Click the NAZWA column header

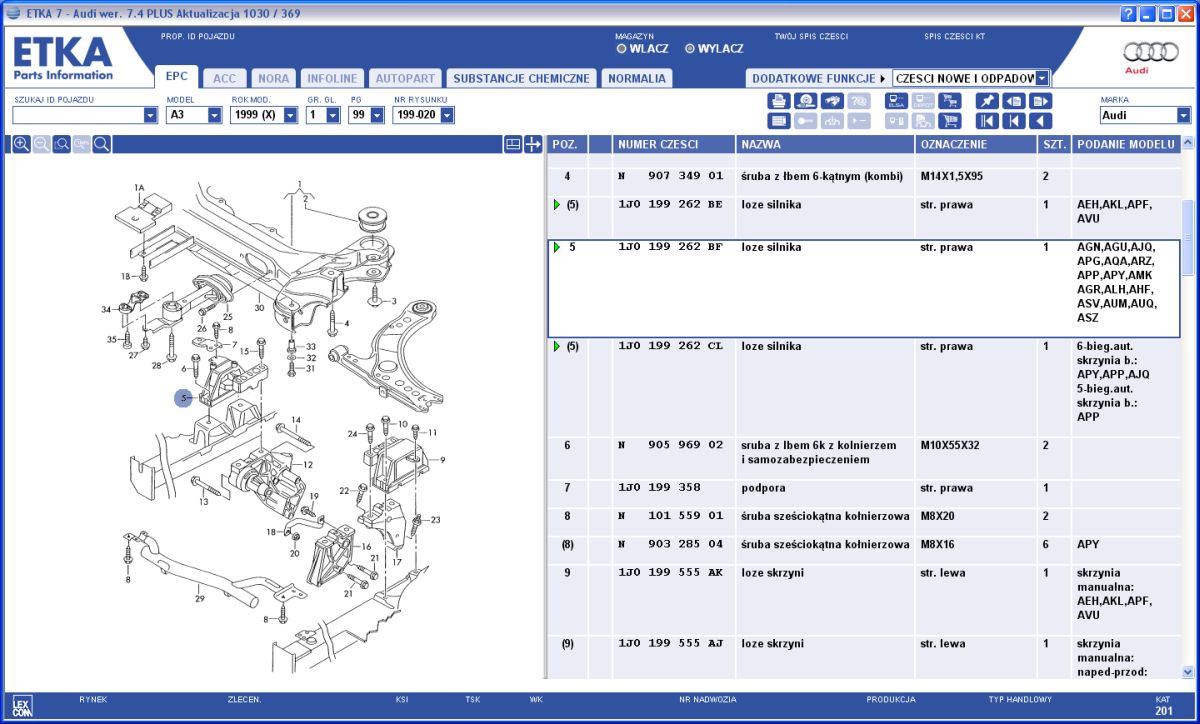(825, 145)
